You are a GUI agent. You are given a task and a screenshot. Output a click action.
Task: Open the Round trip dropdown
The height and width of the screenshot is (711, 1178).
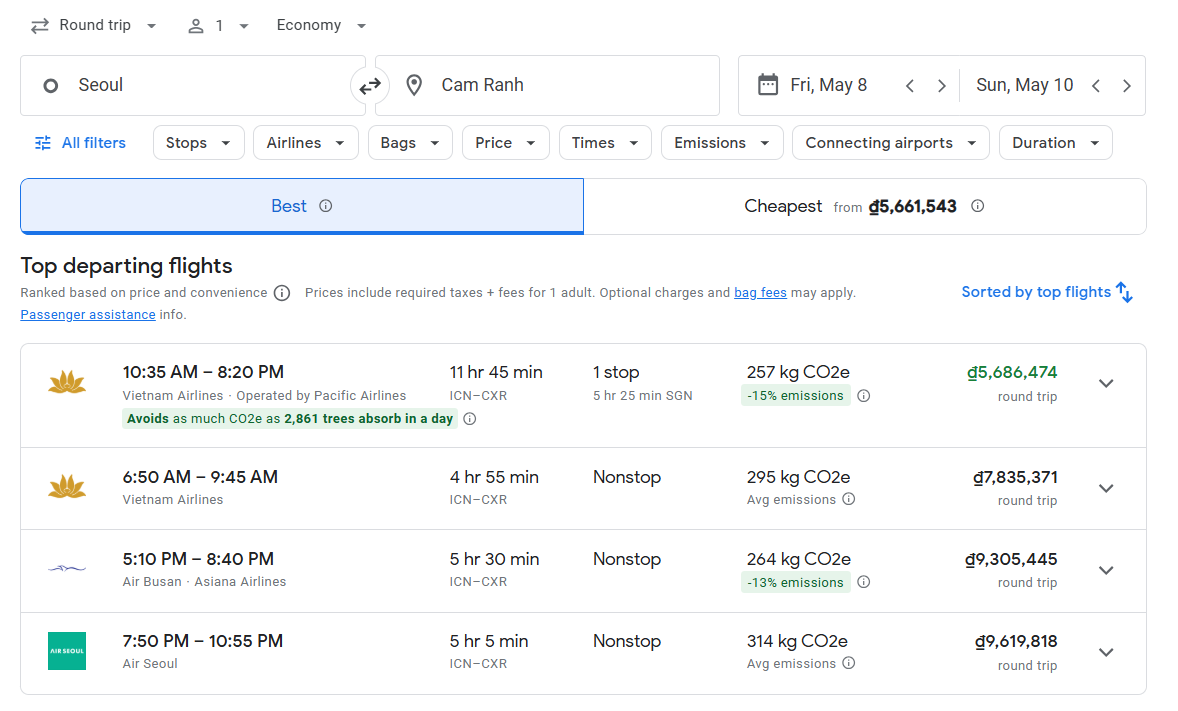(x=94, y=26)
